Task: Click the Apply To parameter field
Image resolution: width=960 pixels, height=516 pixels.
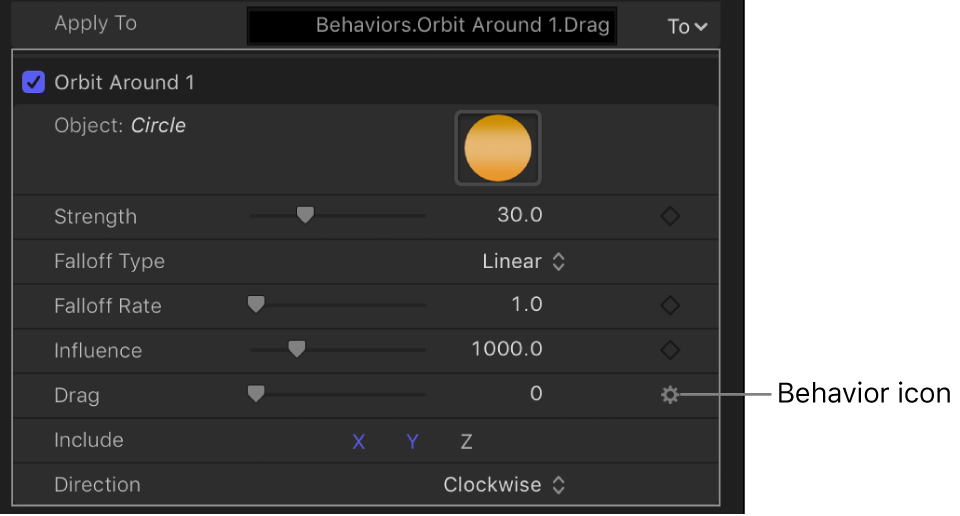Action: (x=432, y=26)
